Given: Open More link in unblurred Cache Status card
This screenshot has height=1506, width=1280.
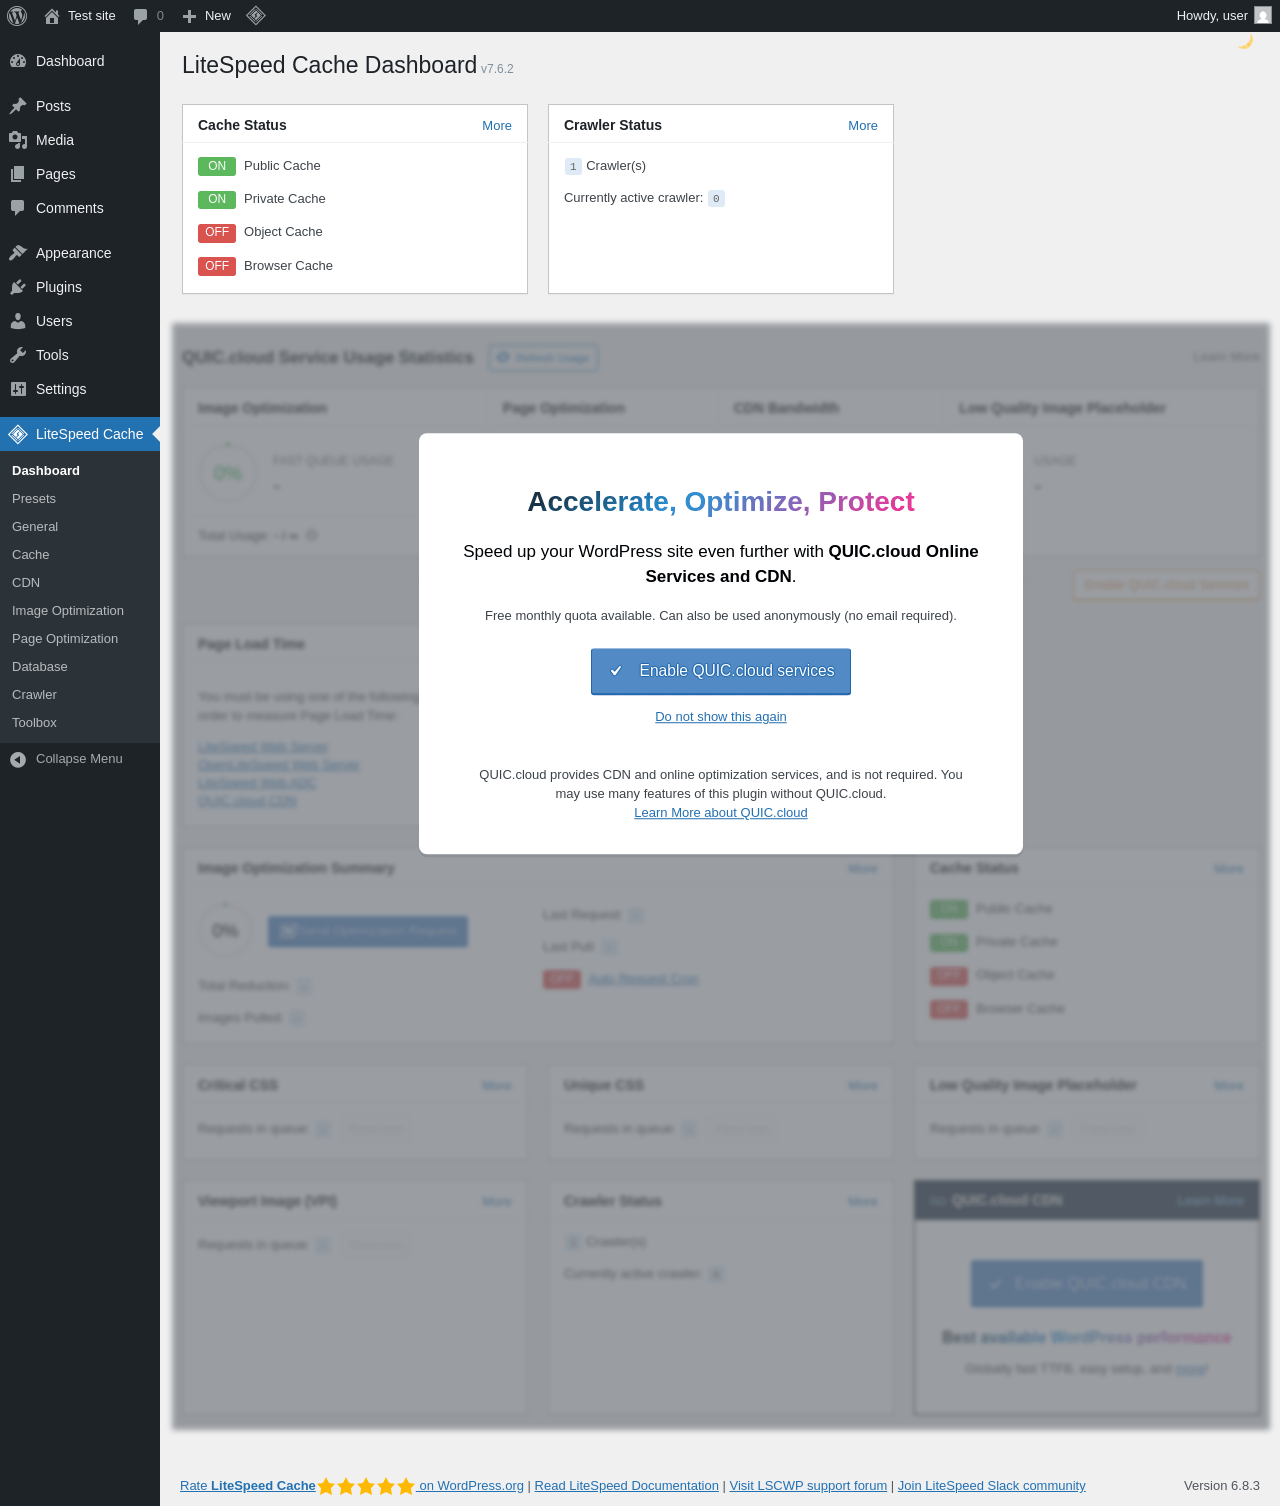Looking at the screenshot, I should point(497,126).
